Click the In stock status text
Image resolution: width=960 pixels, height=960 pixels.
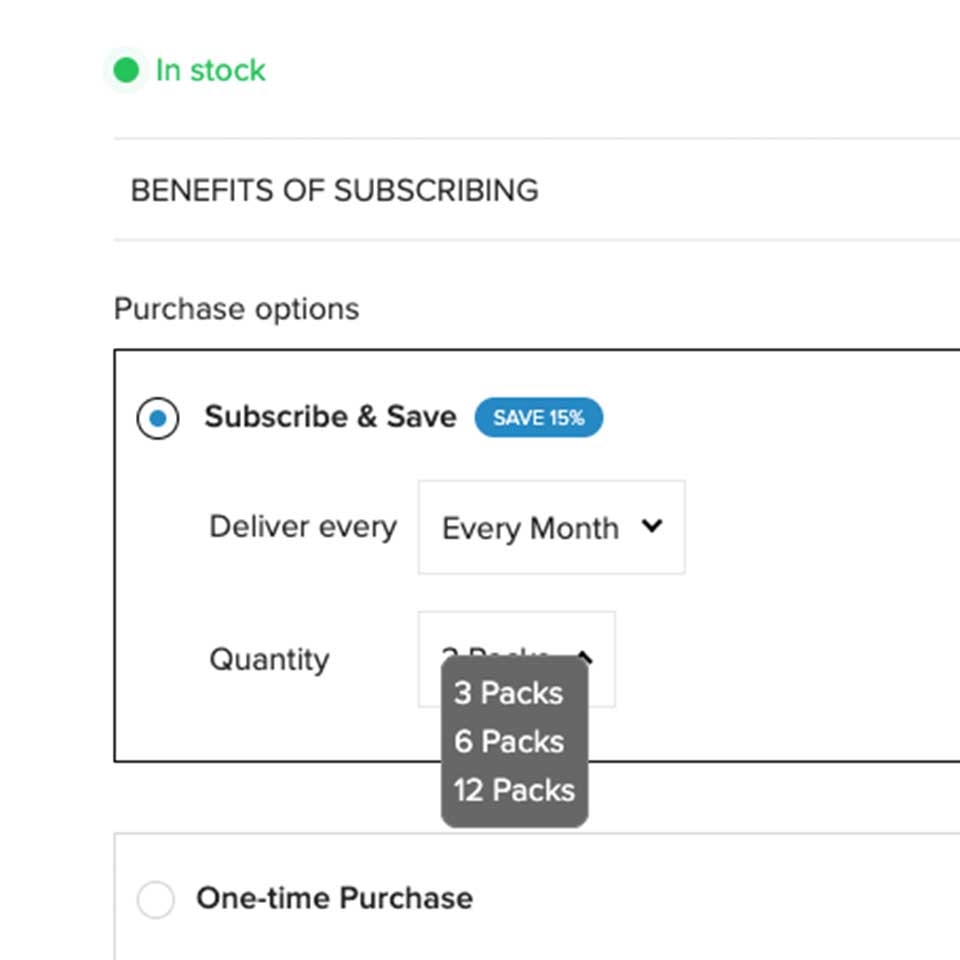(x=210, y=71)
